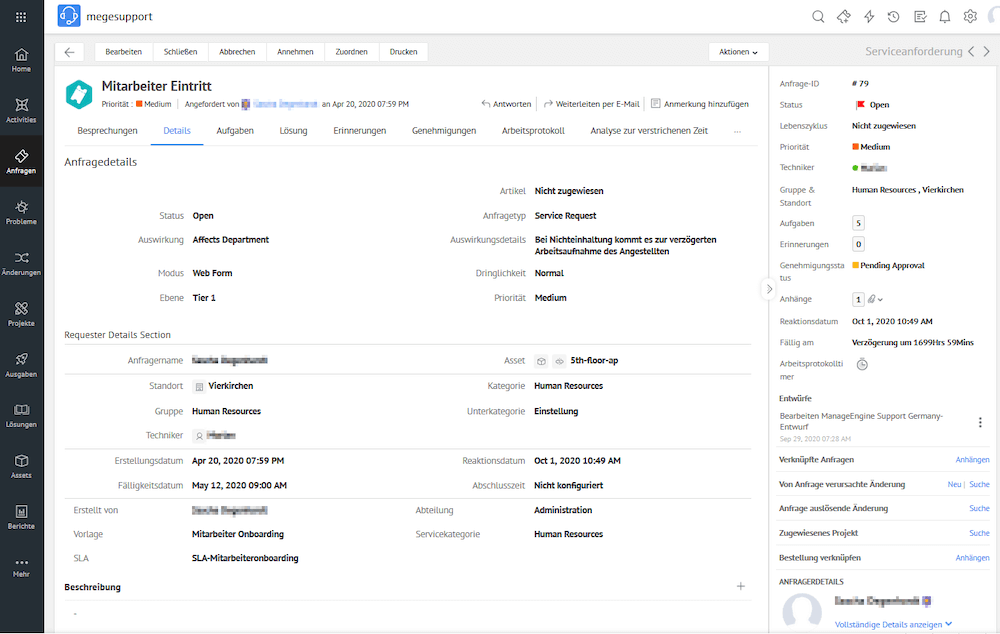Open the Genehmigungen tab
Image resolution: width=1000 pixels, height=634 pixels.
[444, 131]
